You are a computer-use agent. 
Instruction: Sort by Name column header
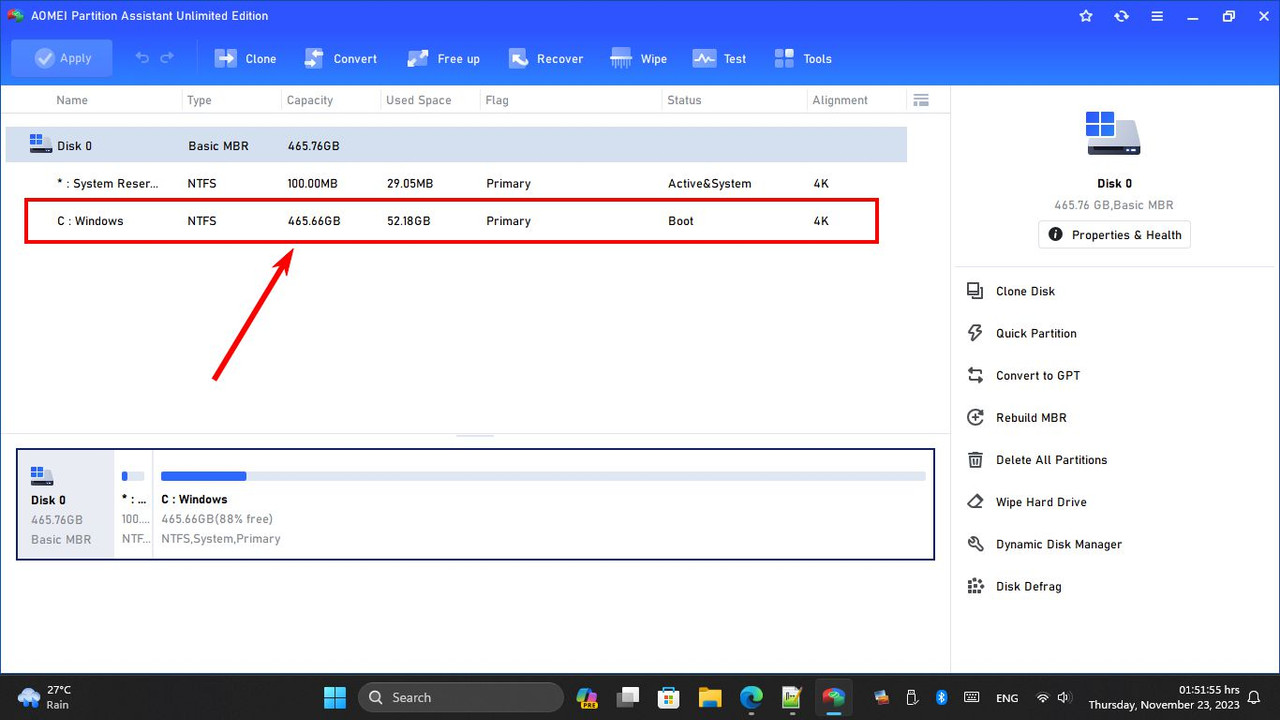pyautogui.click(x=72, y=100)
